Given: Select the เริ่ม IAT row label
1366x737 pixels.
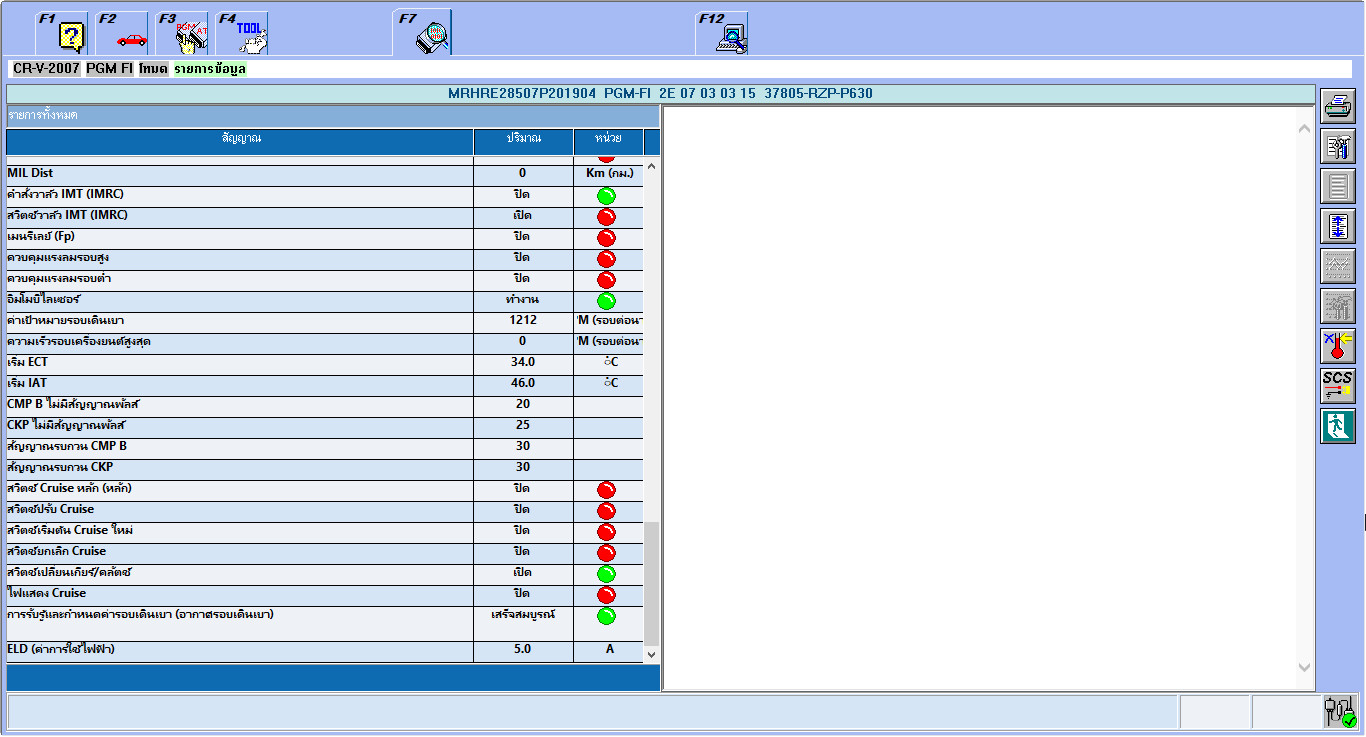Looking at the screenshot, I should point(27,383).
